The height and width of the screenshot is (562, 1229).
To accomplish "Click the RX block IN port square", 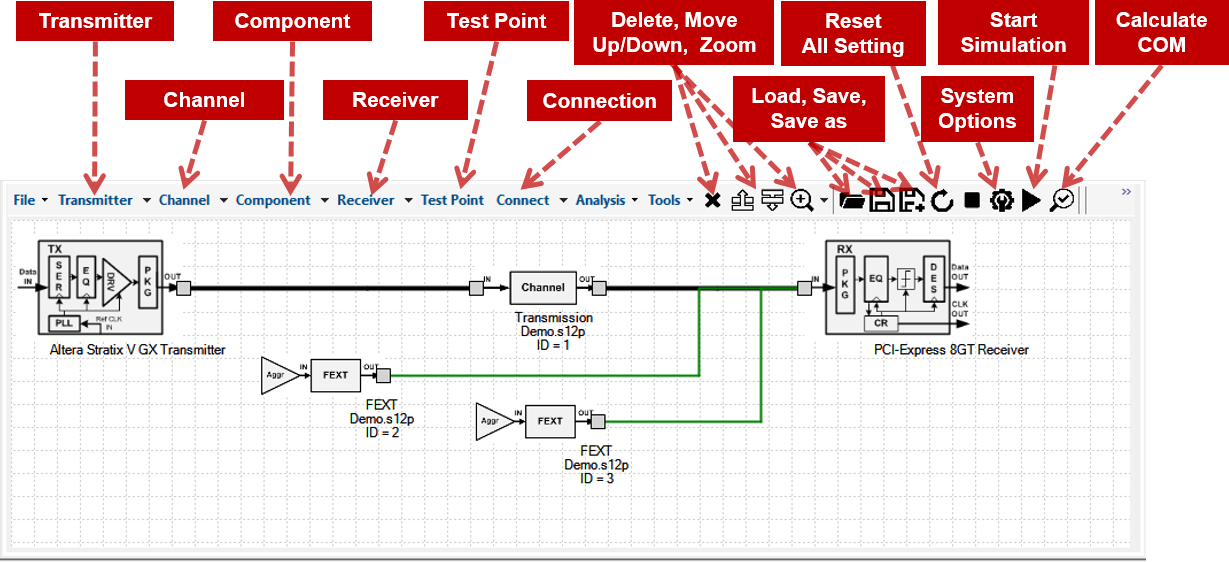I will tap(805, 289).
